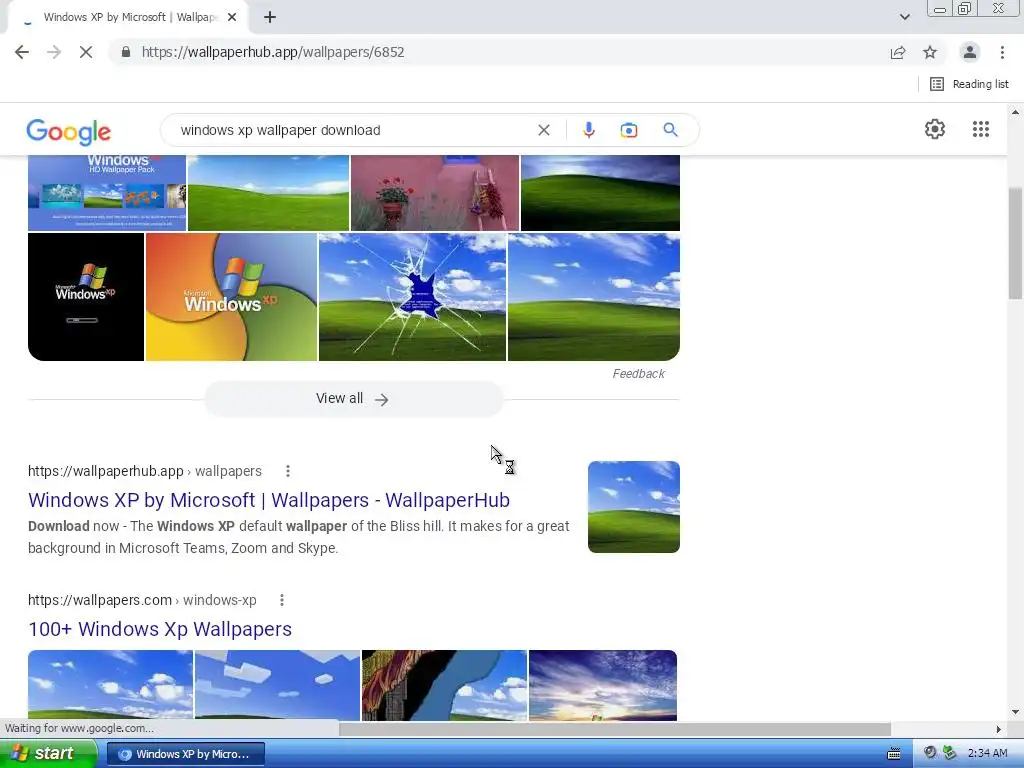Open the Chrome three-dot menu
This screenshot has width=1024, height=768.
(1002, 52)
